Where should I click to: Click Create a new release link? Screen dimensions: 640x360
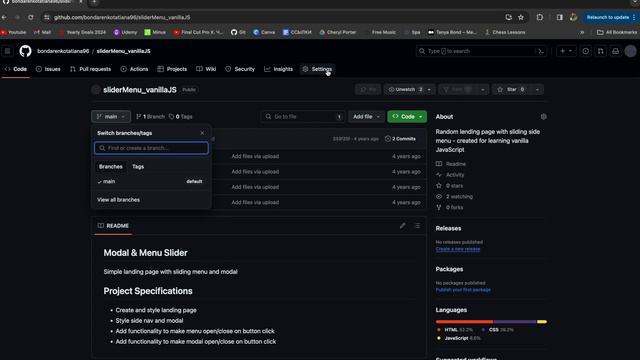[x=458, y=249]
